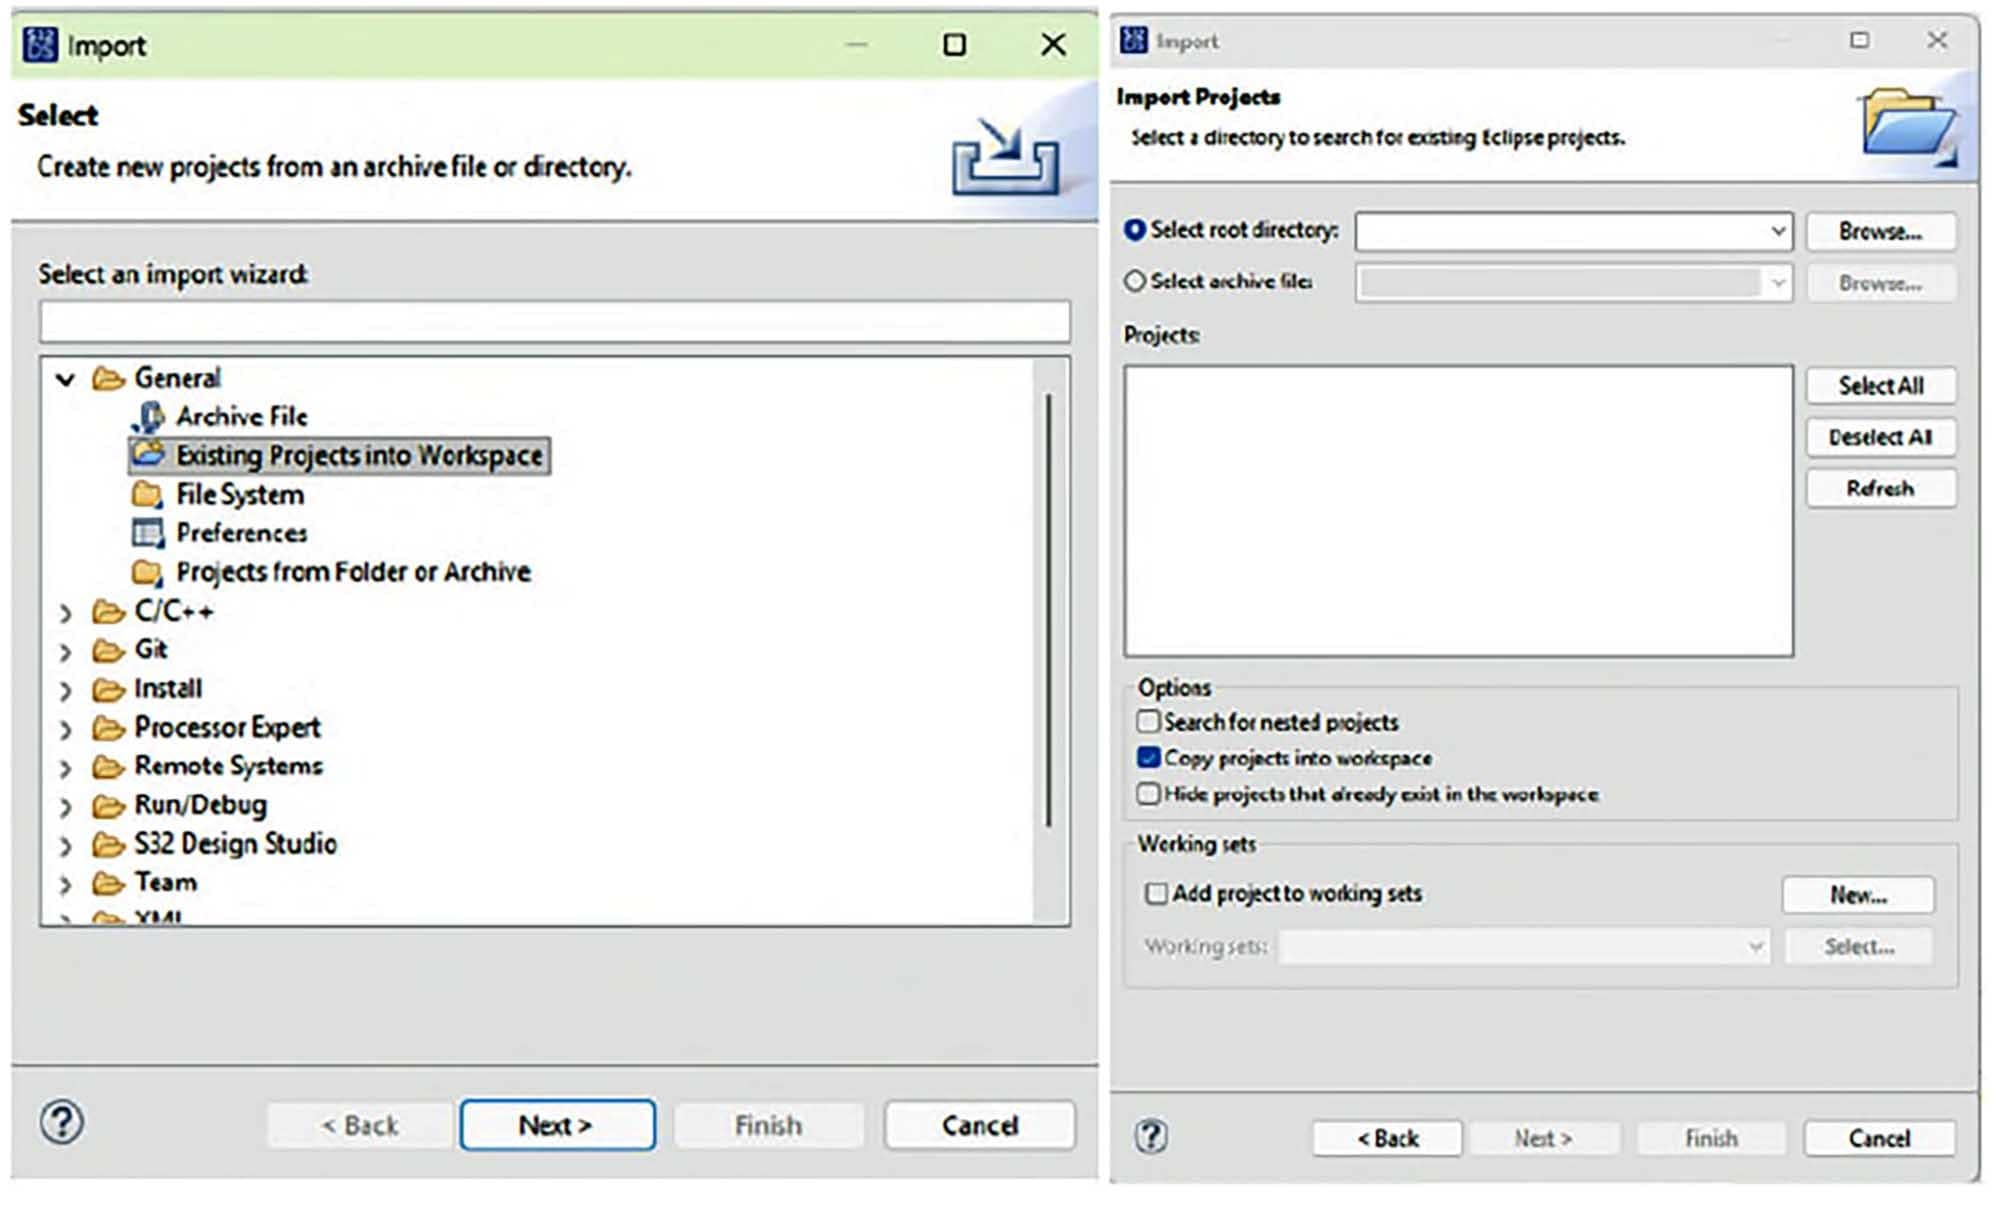Click the Git folder icon
Viewport: 2000px width, 1228px height.
point(108,650)
